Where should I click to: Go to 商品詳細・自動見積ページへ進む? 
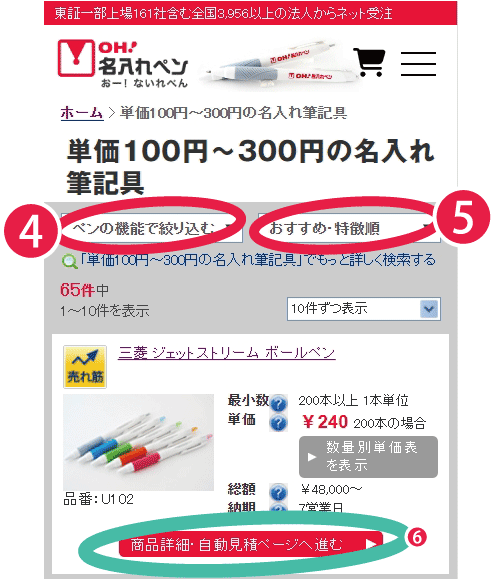[x=251, y=544]
